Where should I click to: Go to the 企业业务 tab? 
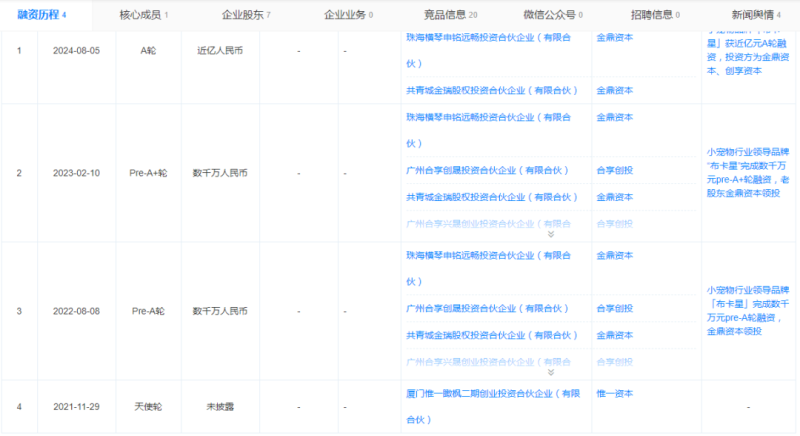tap(348, 15)
